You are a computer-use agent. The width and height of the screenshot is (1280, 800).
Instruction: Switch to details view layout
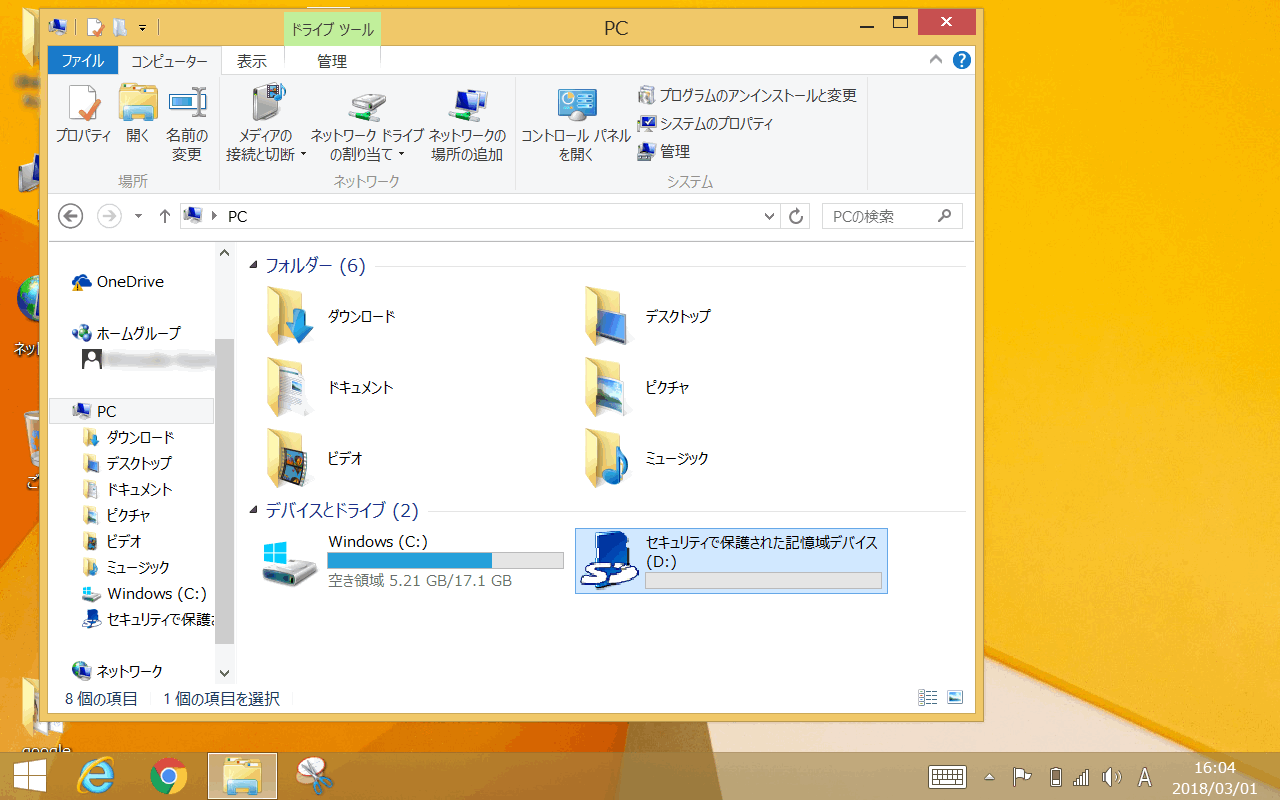click(927, 698)
